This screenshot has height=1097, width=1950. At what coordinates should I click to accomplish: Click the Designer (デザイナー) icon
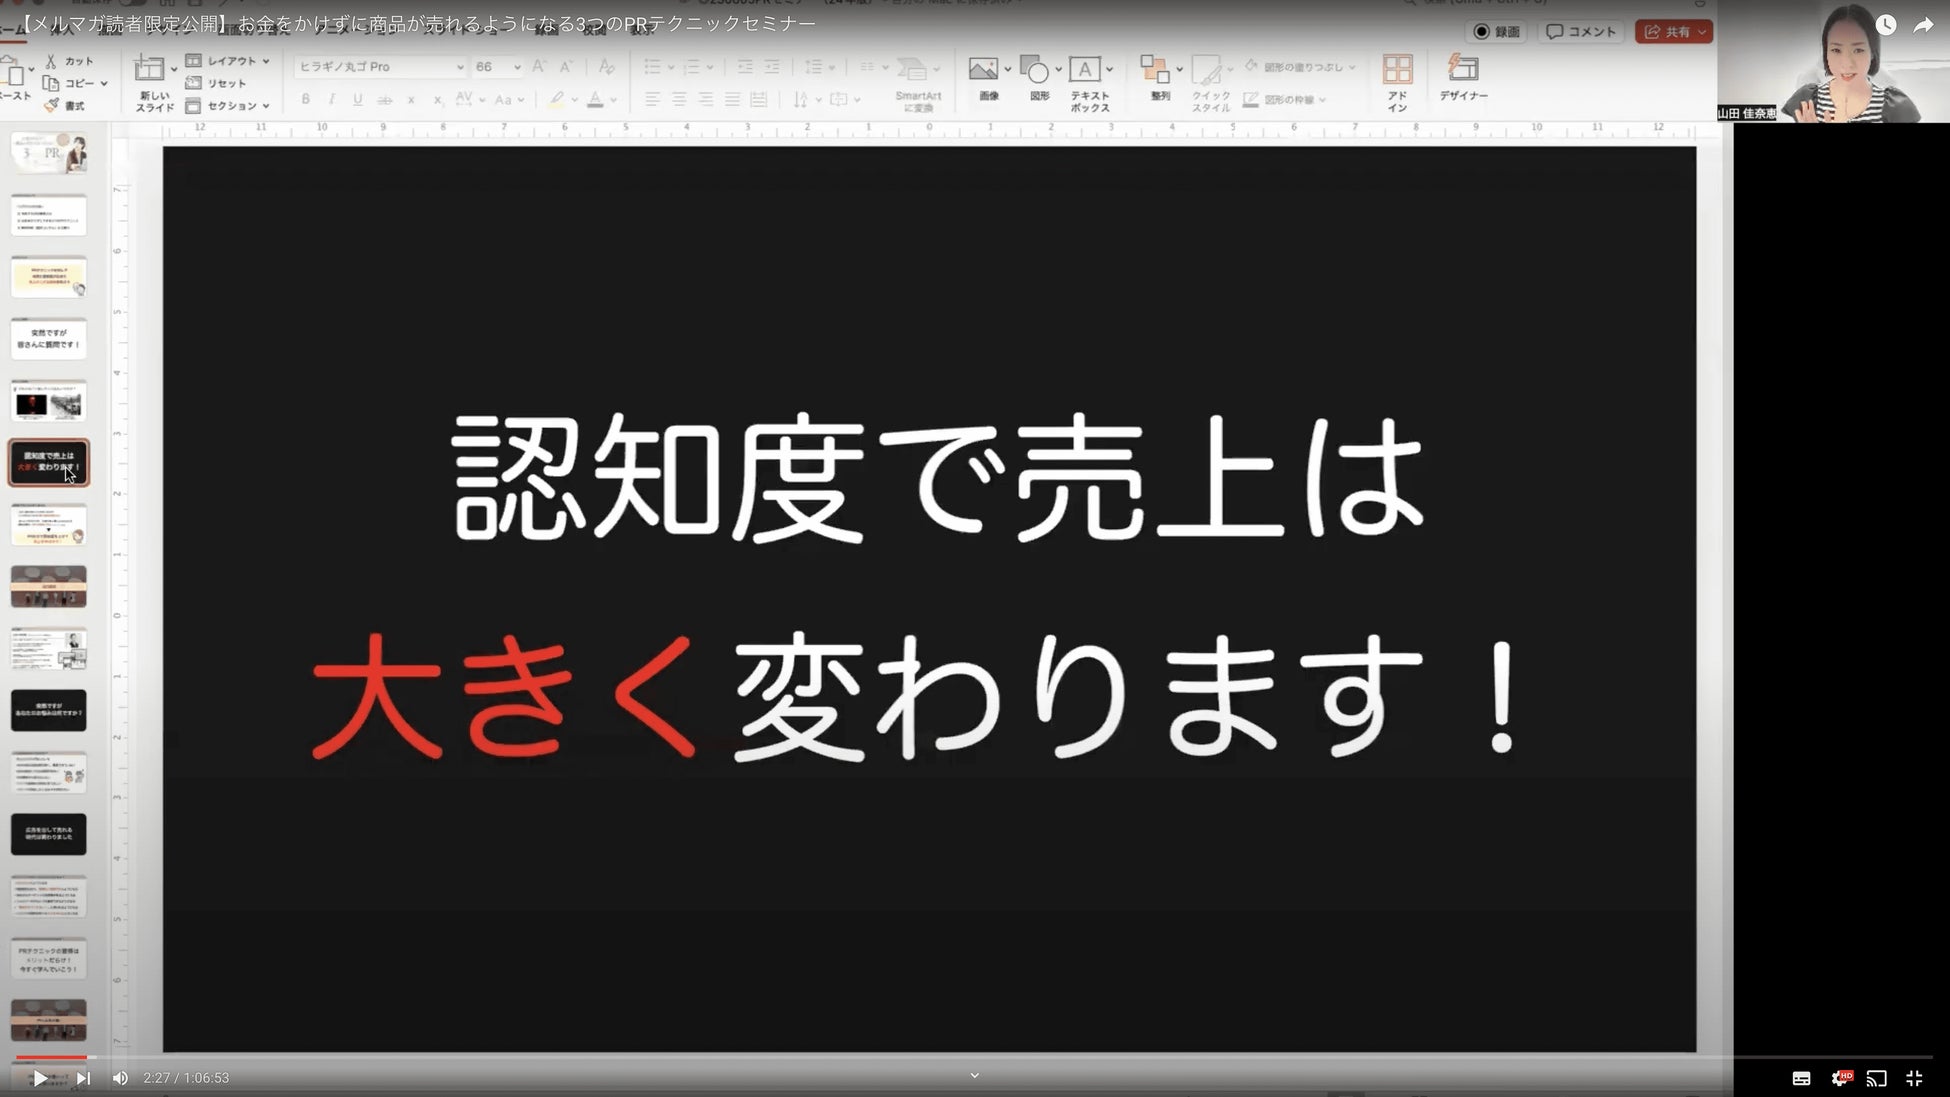1463,70
